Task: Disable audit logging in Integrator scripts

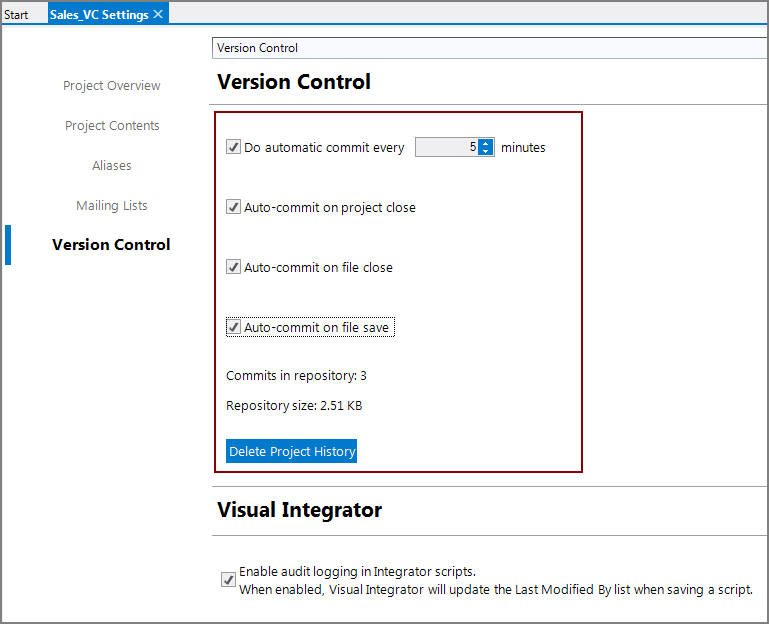Action: [x=228, y=580]
